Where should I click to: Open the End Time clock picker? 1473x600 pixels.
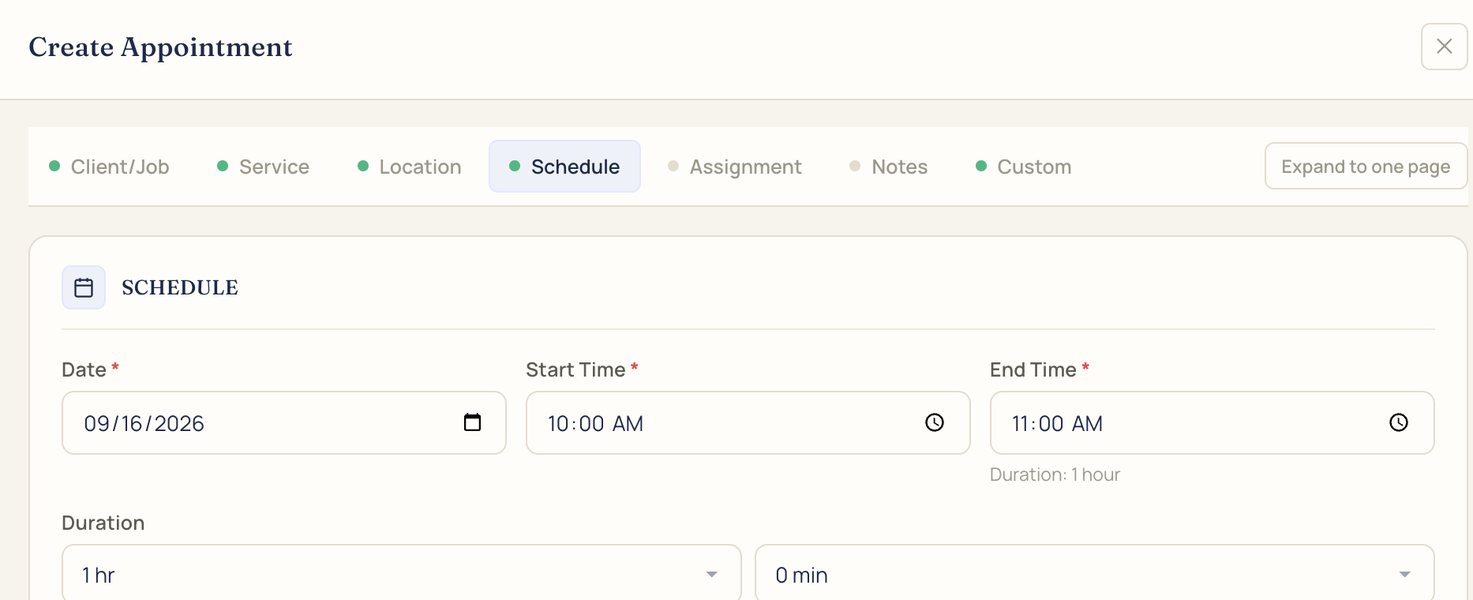(x=1398, y=422)
